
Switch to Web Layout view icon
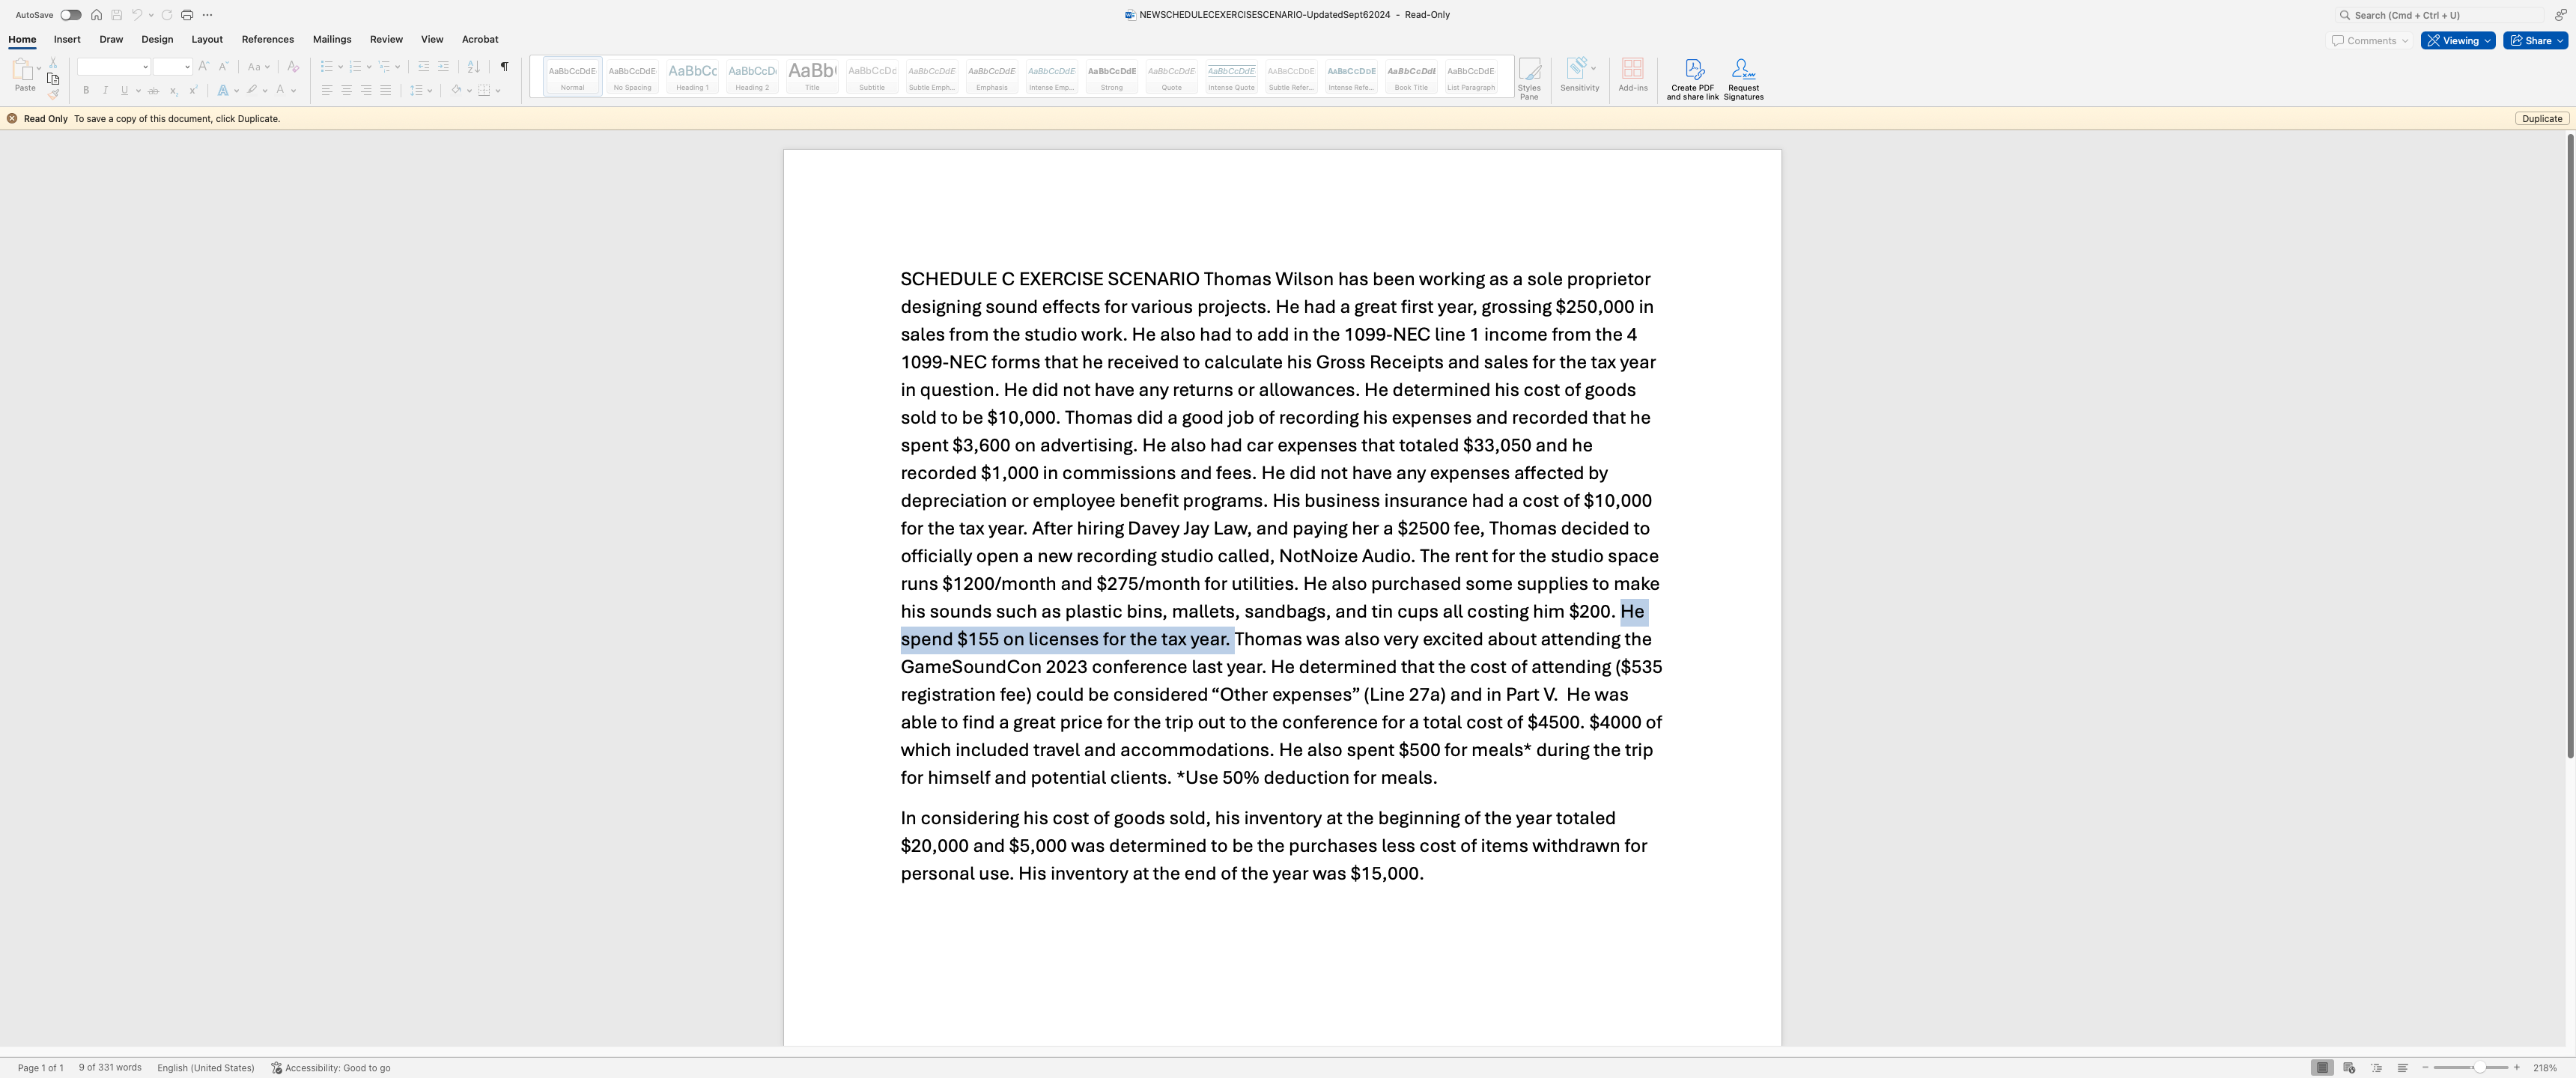(2349, 1068)
